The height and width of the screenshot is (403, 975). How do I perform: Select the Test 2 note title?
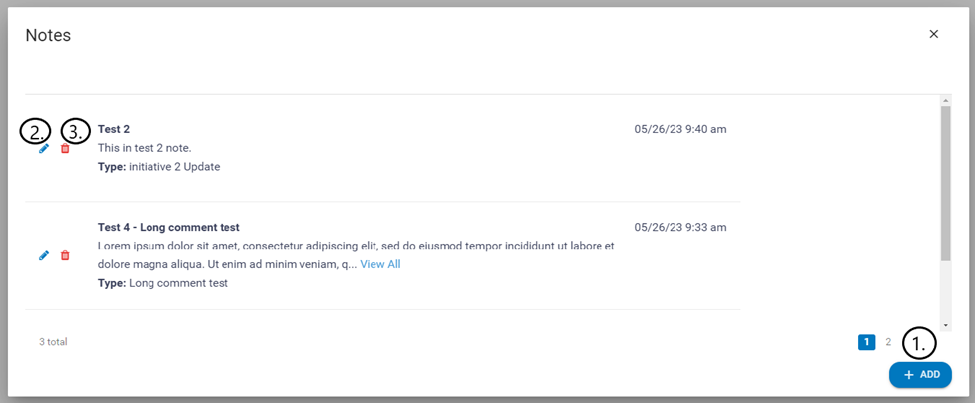click(114, 129)
